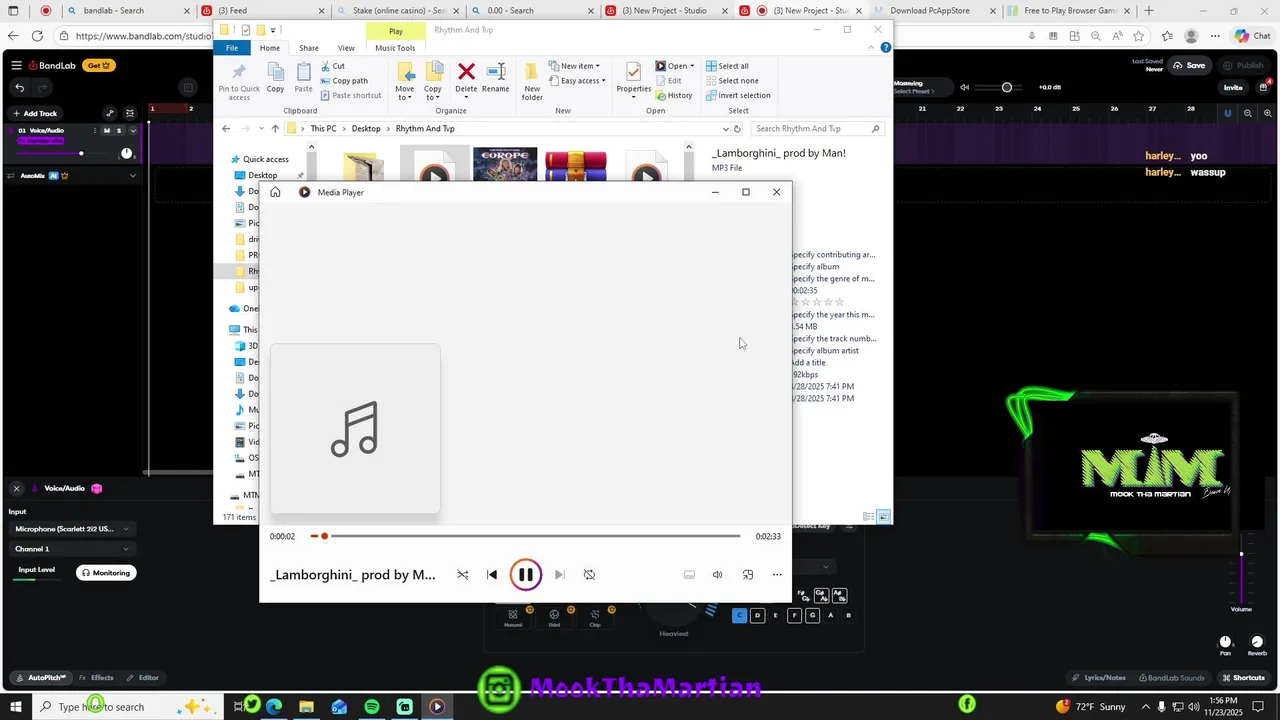The image size is (1280, 720).
Task: Click Rename in File Explorer ribbon
Action: point(495,78)
